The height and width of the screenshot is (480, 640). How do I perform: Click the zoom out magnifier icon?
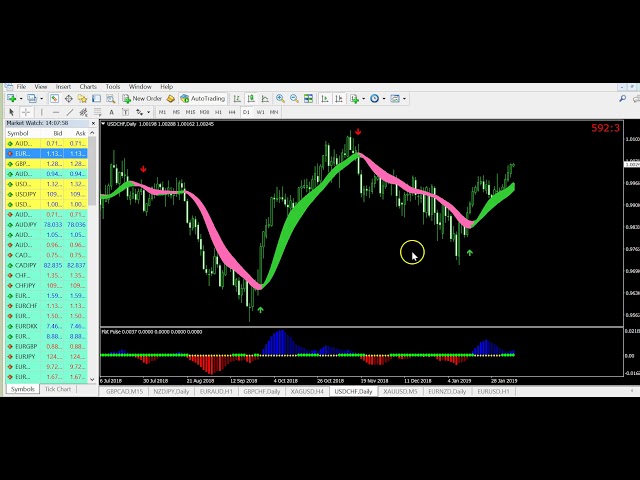[294, 99]
